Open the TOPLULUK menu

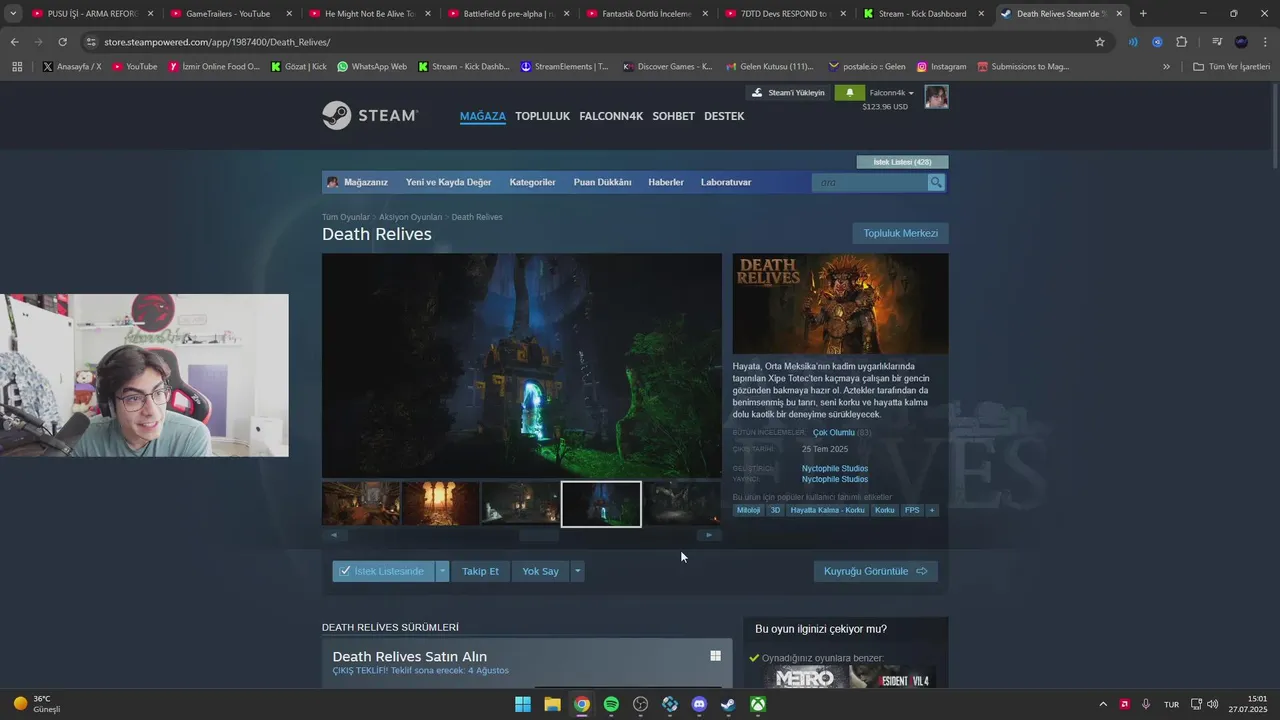[542, 116]
